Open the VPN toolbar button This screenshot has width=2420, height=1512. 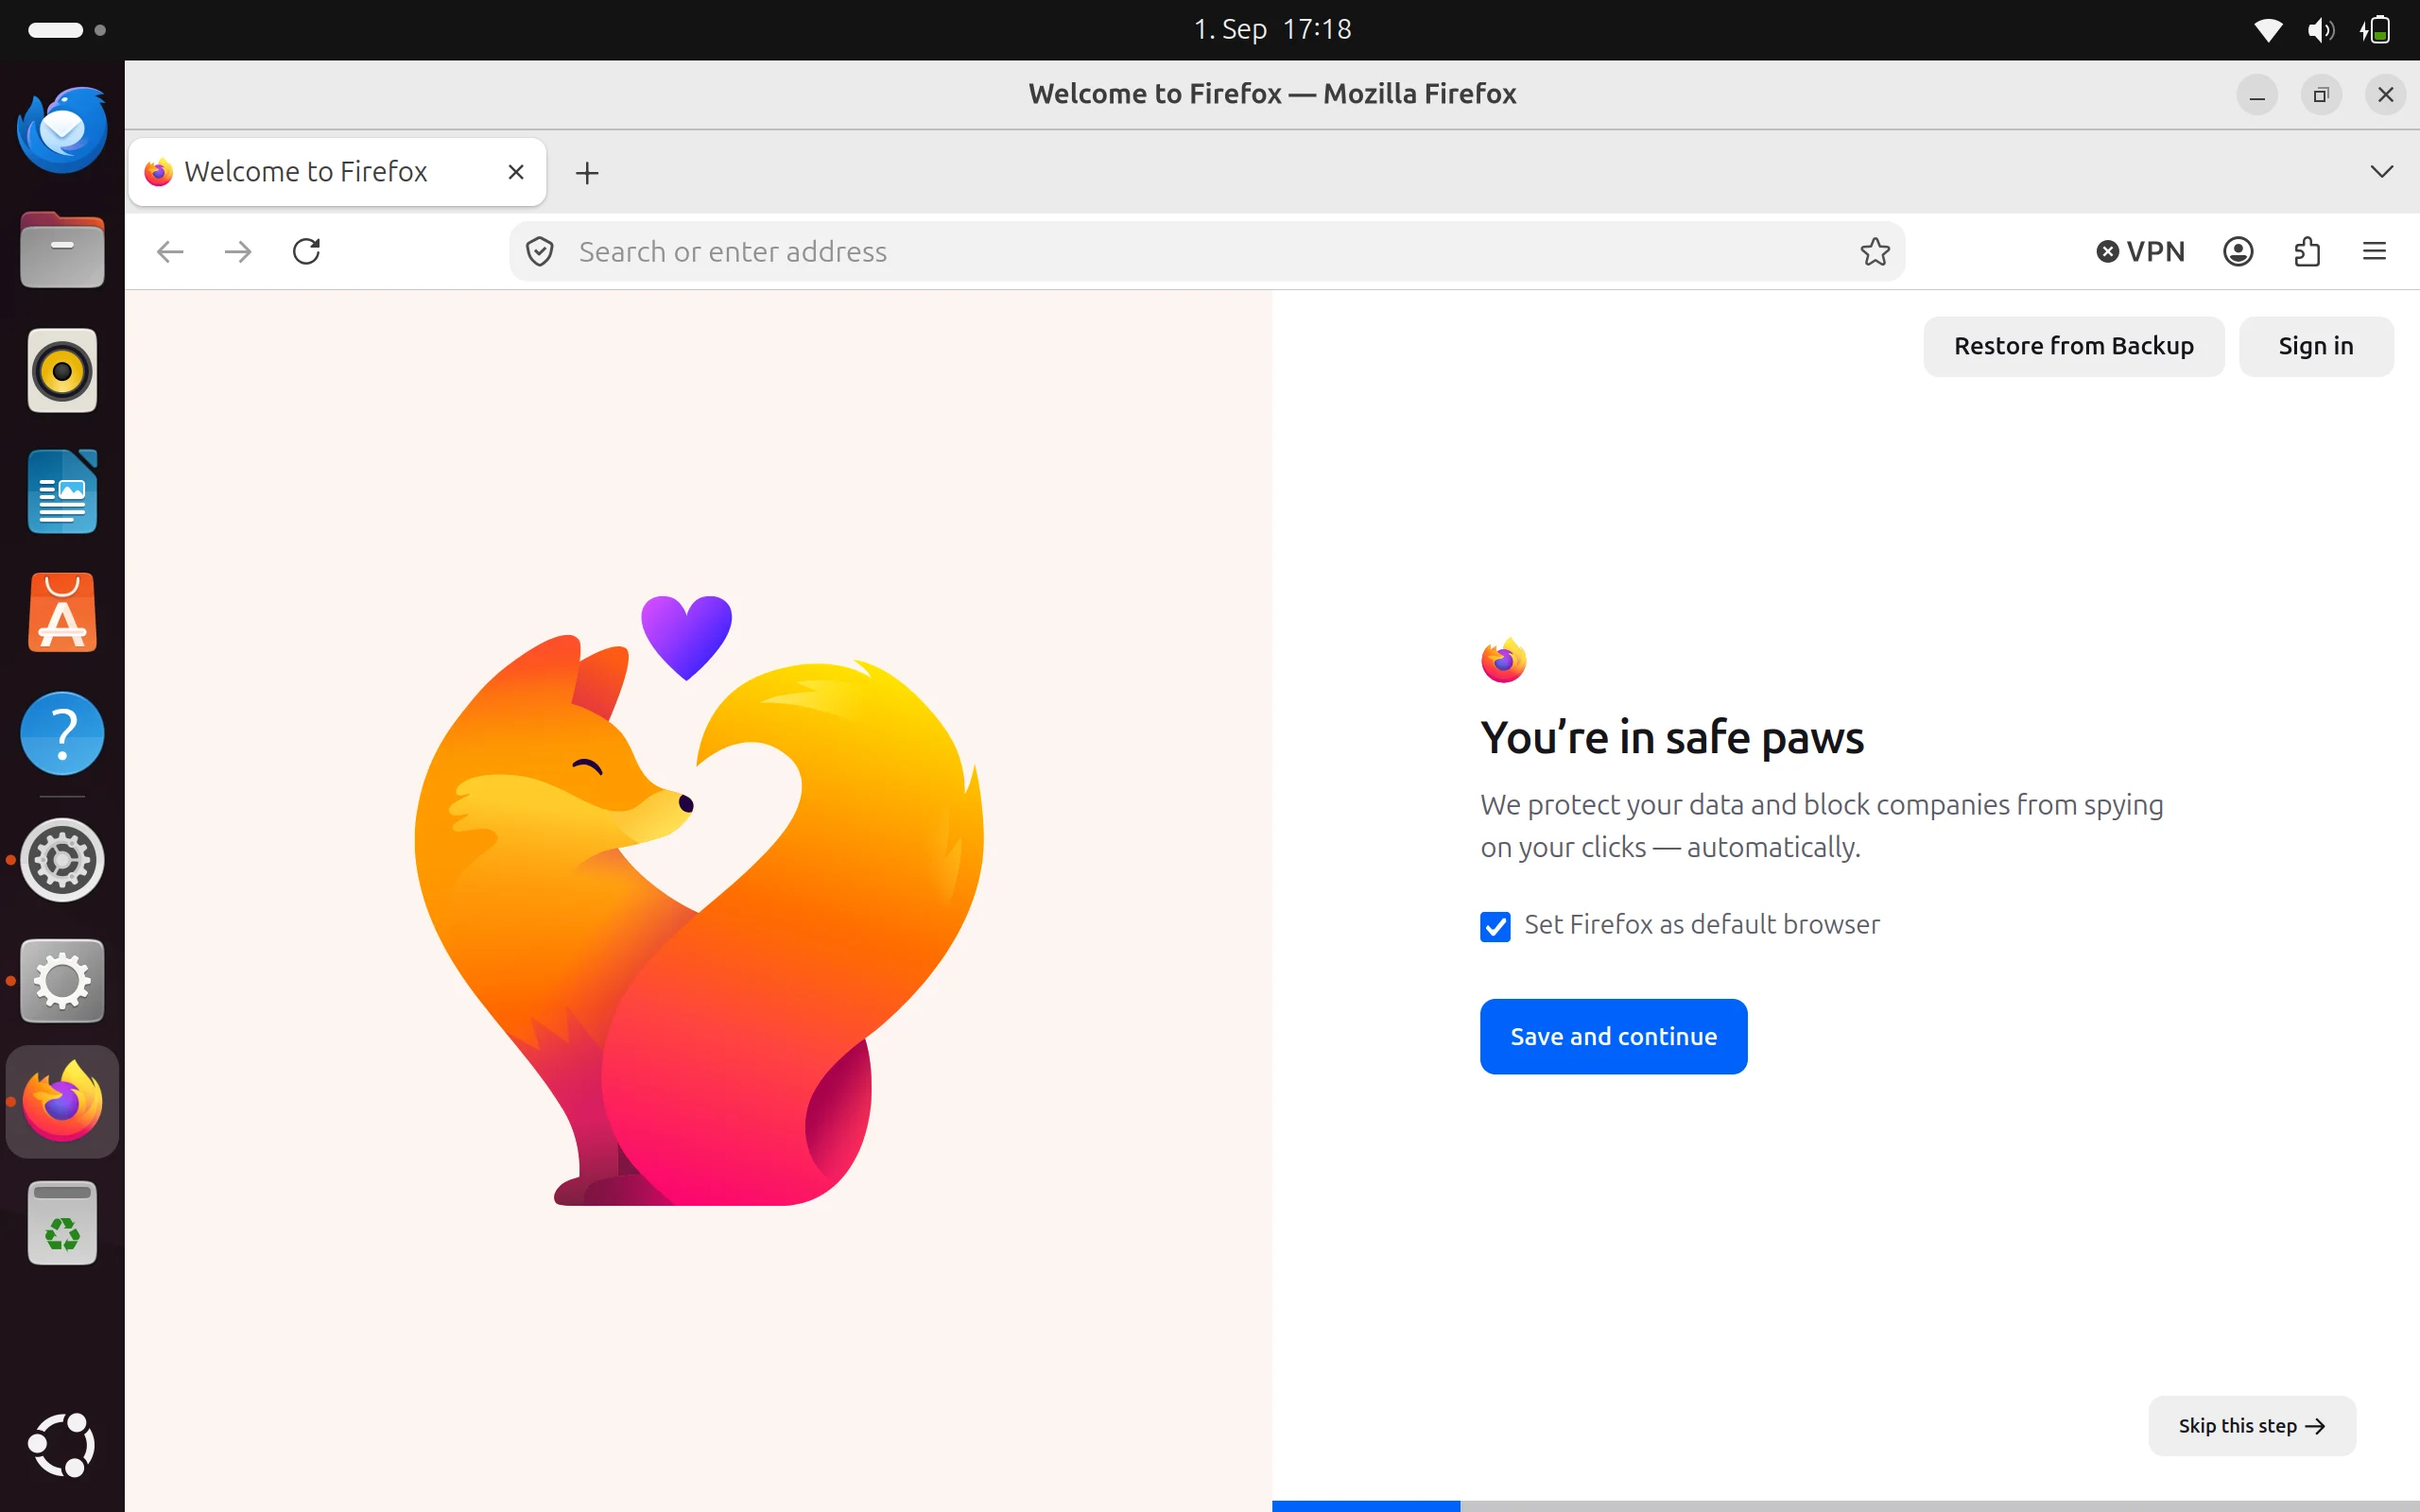coord(2141,252)
